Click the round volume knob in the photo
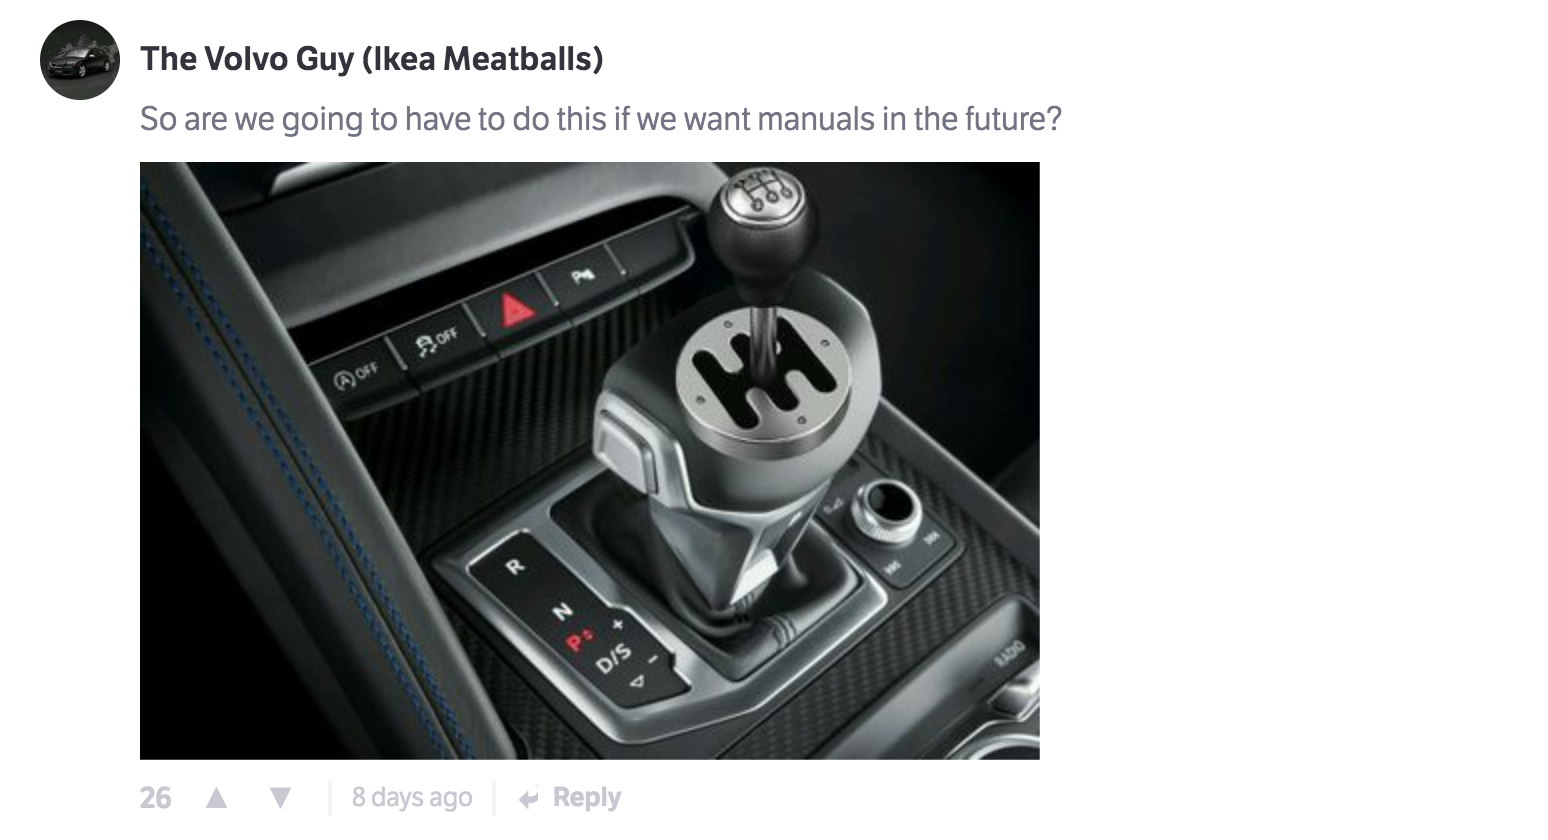This screenshot has width=1548, height=840. 886,509
